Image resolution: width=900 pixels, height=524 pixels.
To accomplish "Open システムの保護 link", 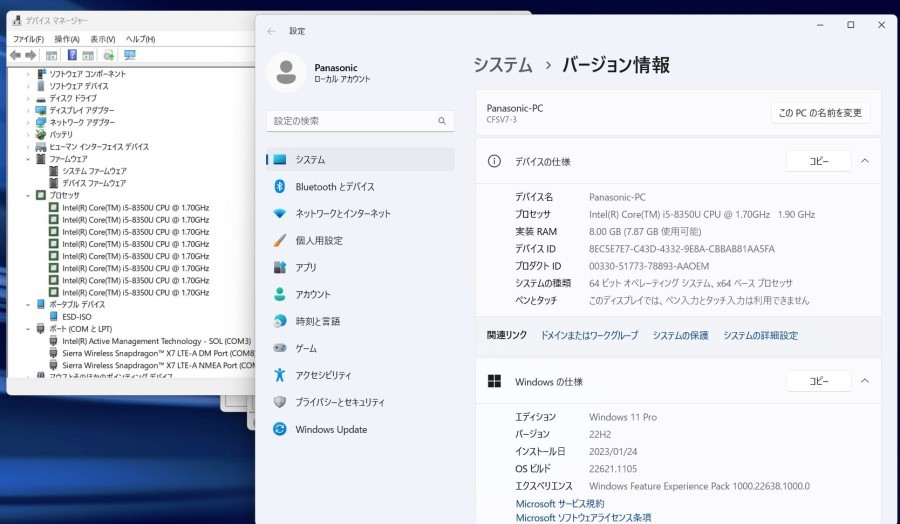I will 680,335.
